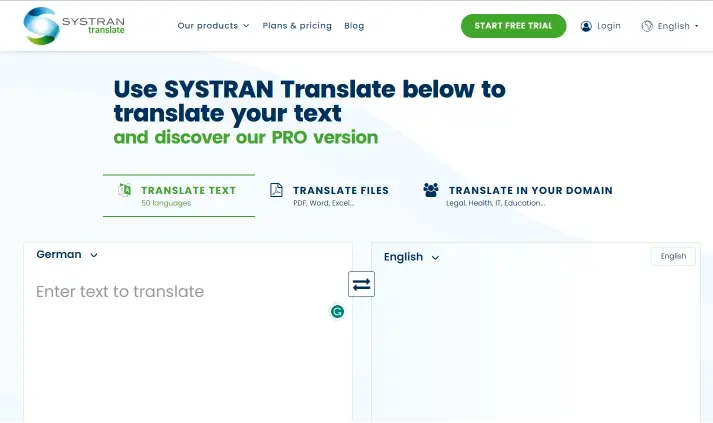Go to Plans & pricing page
This screenshot has width=713, height=423.
tap(297, 26)
